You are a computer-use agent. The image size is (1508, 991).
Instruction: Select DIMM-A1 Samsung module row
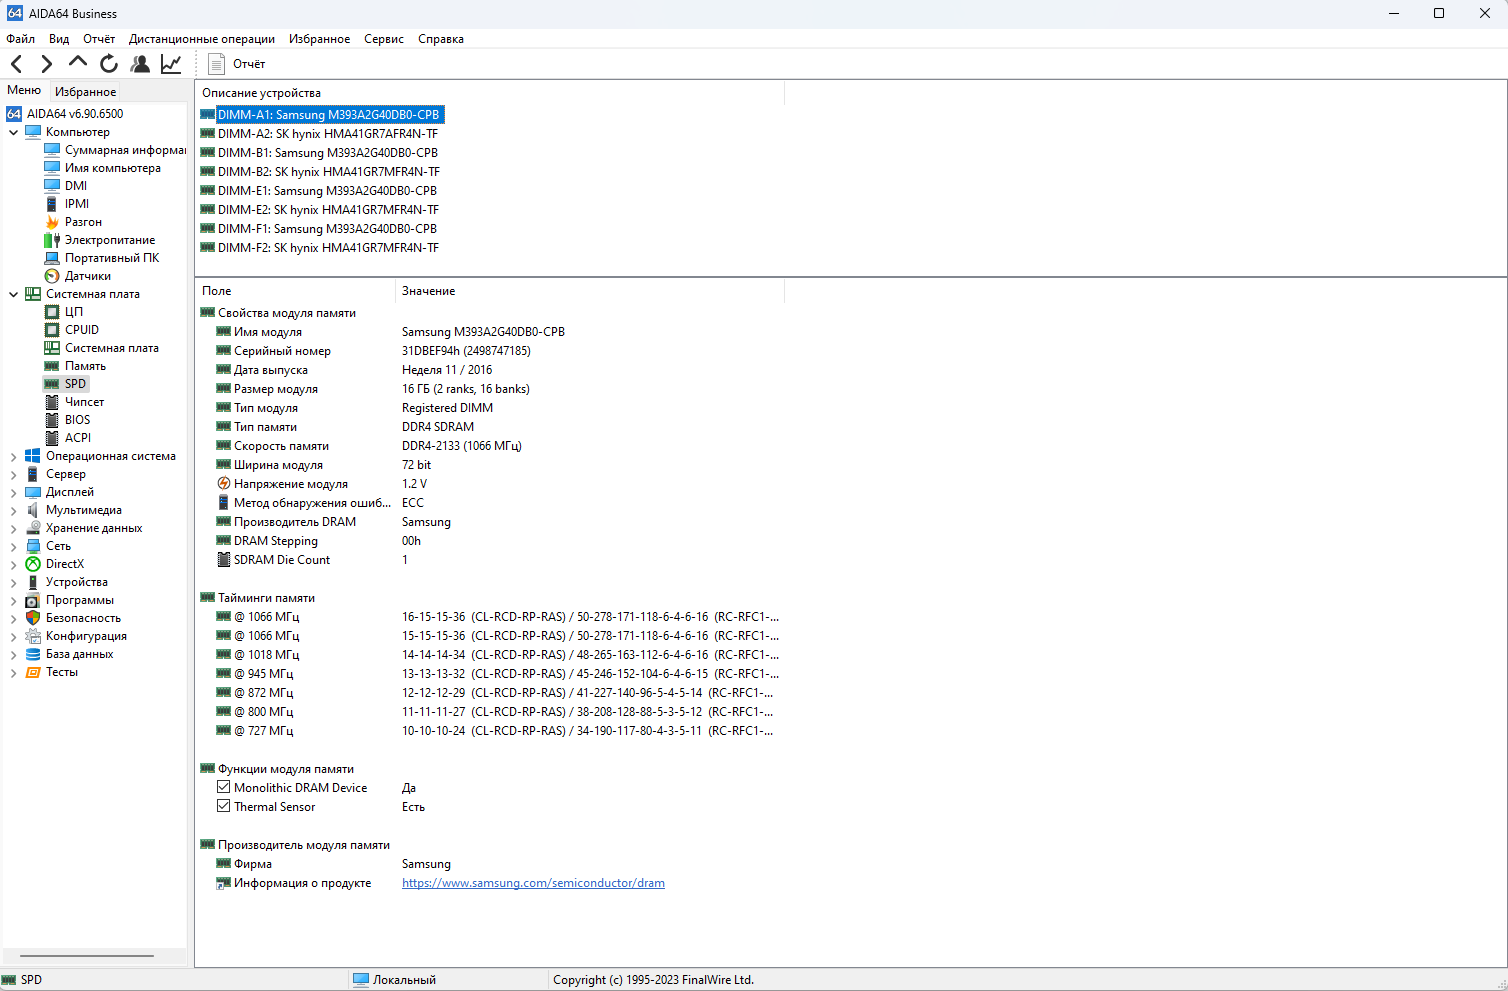321,115
